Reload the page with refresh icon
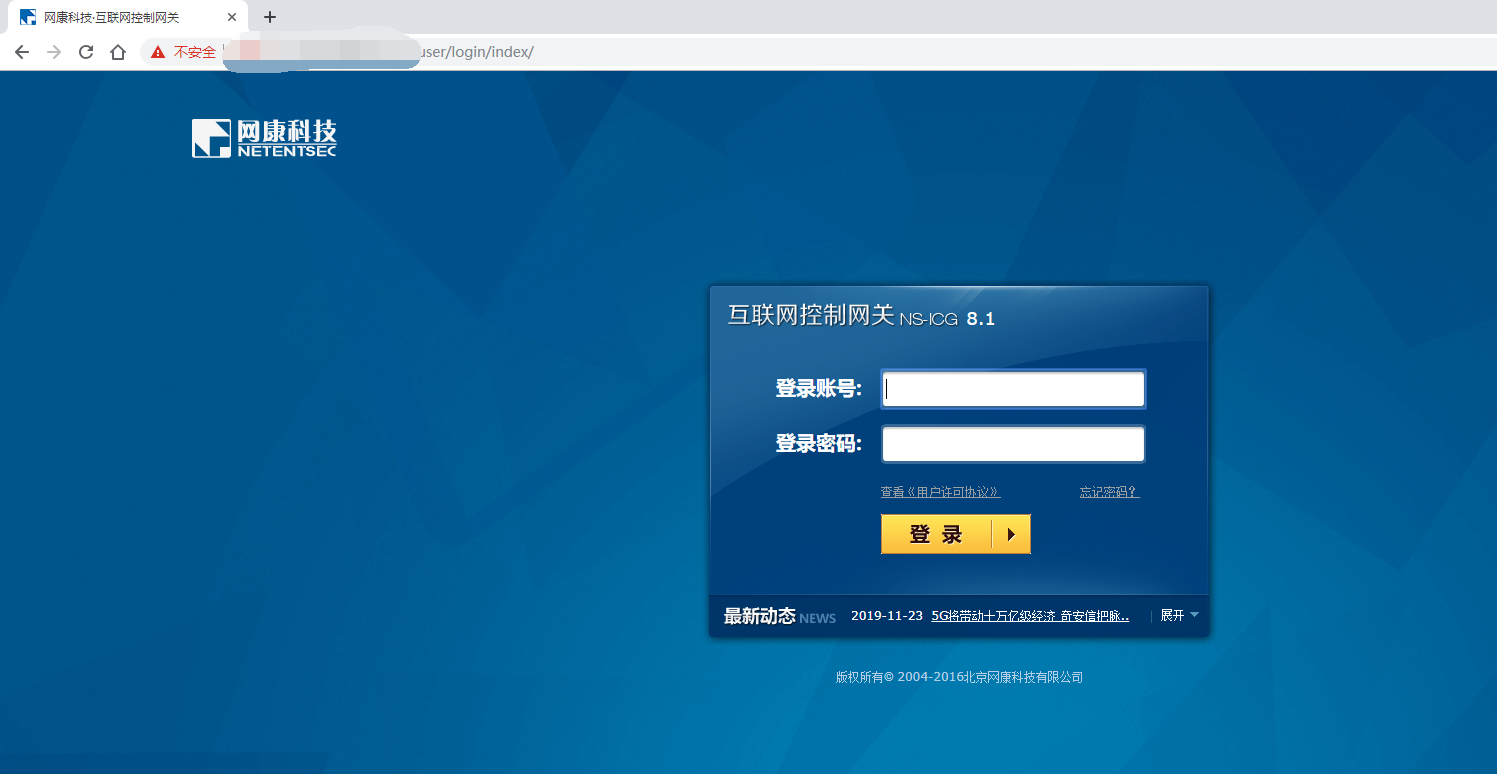This screenshot has height=774, width=1497. coord(86,52)
